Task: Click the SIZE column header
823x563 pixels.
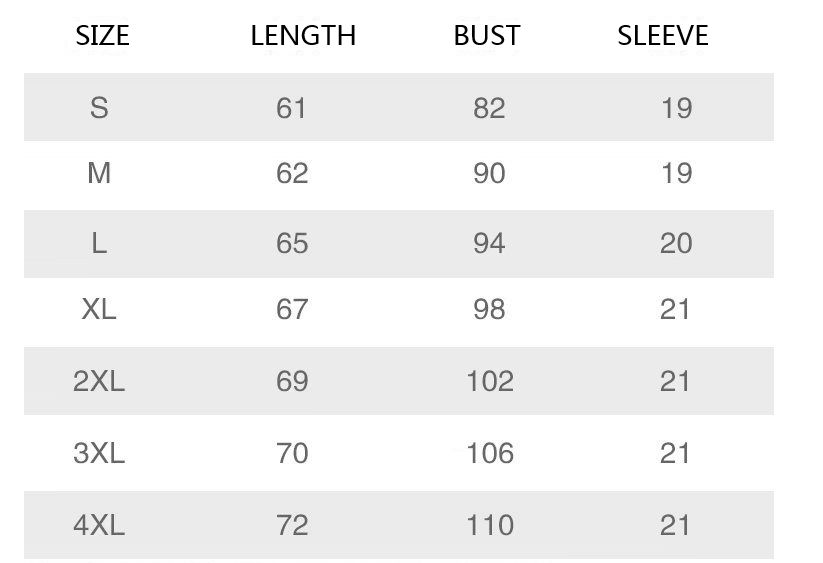Action: (x=102, y=36)
